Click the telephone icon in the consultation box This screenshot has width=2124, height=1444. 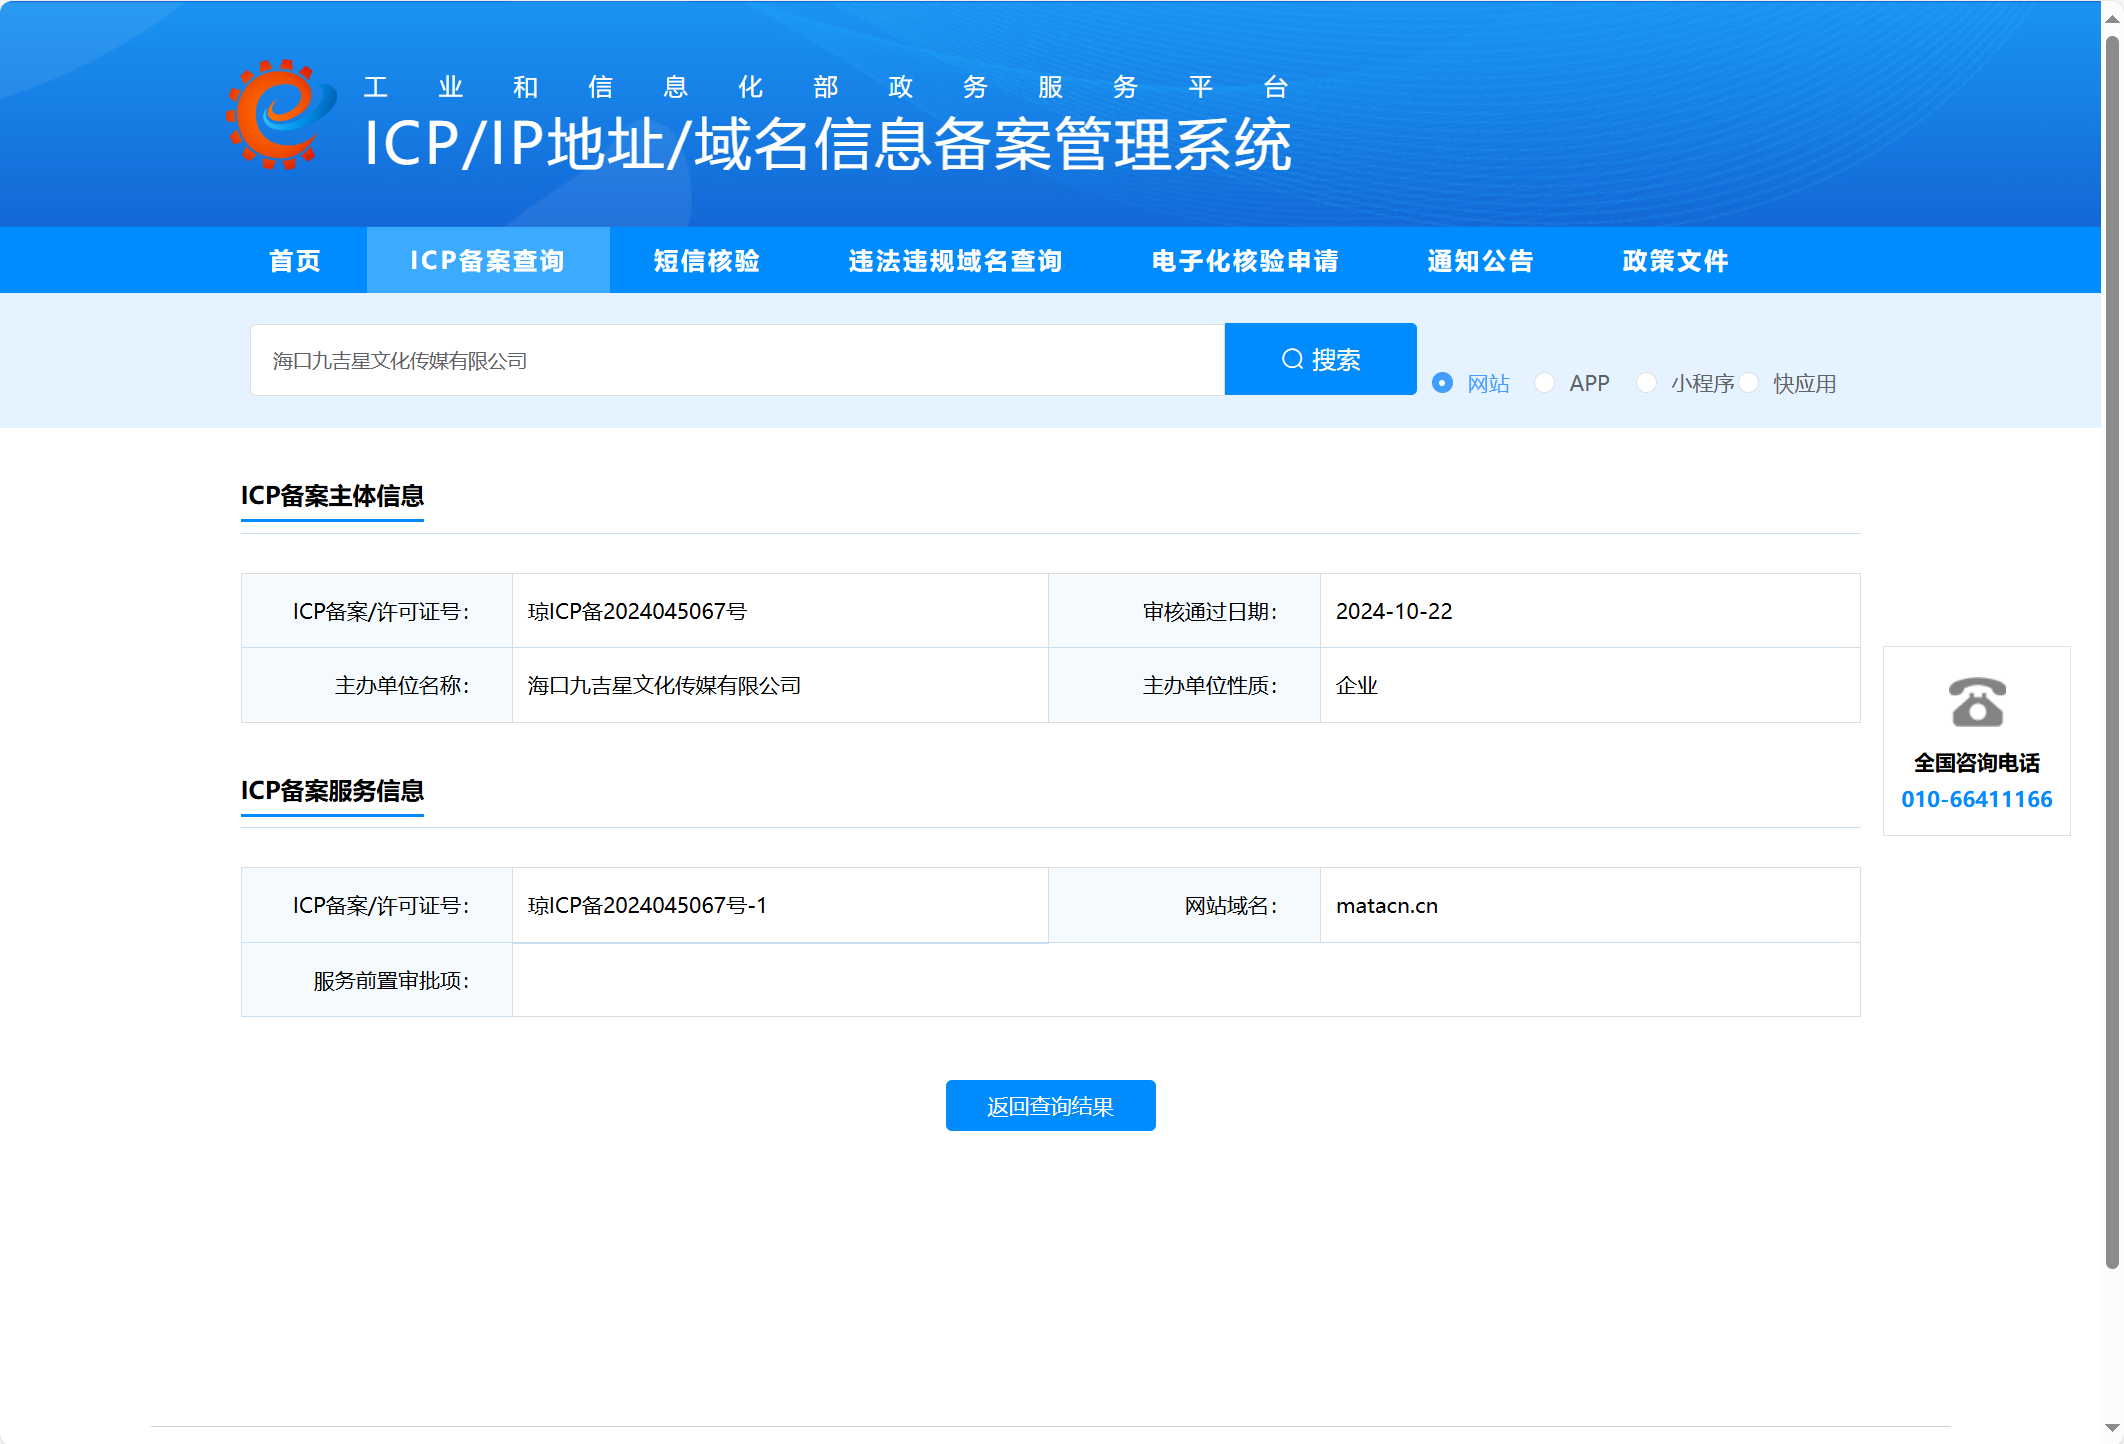(x=1976, y=702)
